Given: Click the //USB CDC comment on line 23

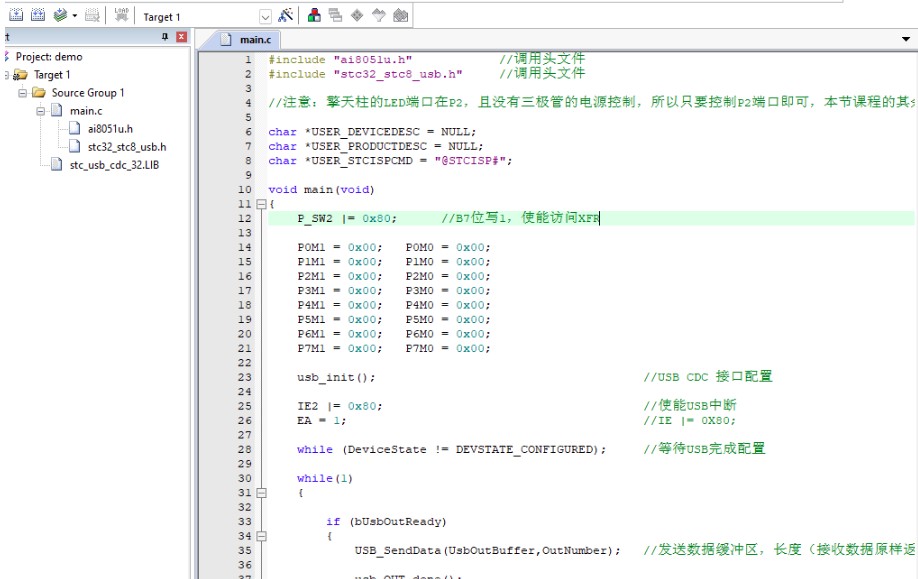Looking at the screenshot, I should pos(708,377).
